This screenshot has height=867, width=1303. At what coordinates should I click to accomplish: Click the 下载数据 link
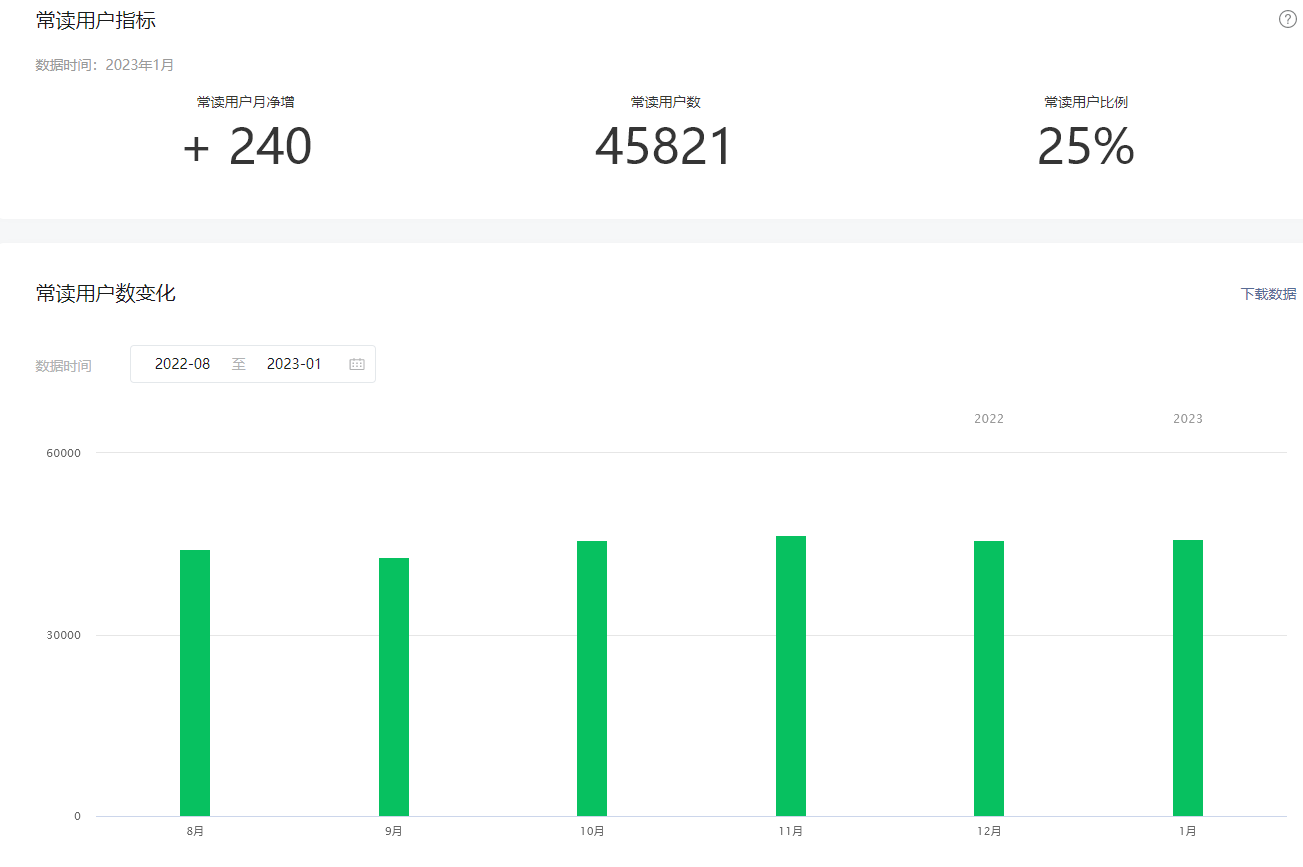1268,294
